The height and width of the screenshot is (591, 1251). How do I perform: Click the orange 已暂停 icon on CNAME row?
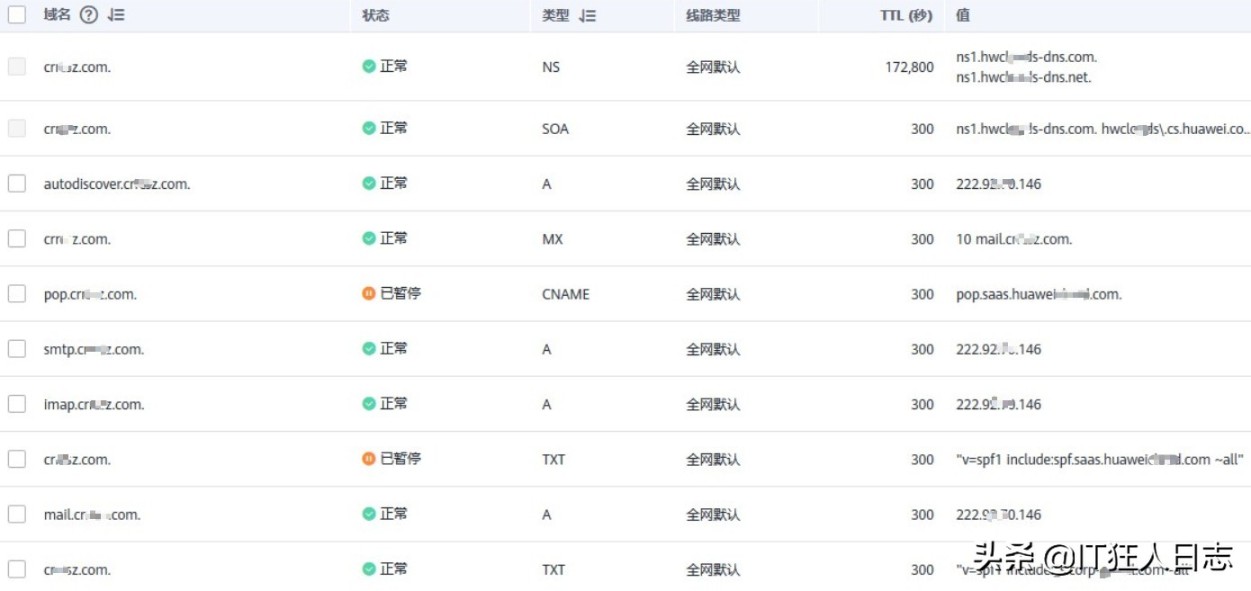(x=369, y=294)
